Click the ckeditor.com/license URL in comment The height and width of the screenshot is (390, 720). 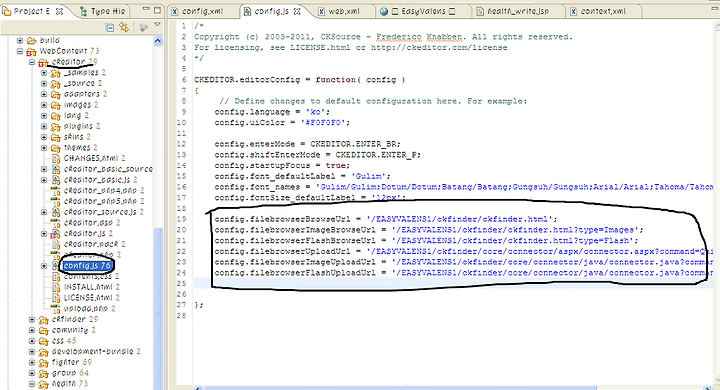(439, 47)
